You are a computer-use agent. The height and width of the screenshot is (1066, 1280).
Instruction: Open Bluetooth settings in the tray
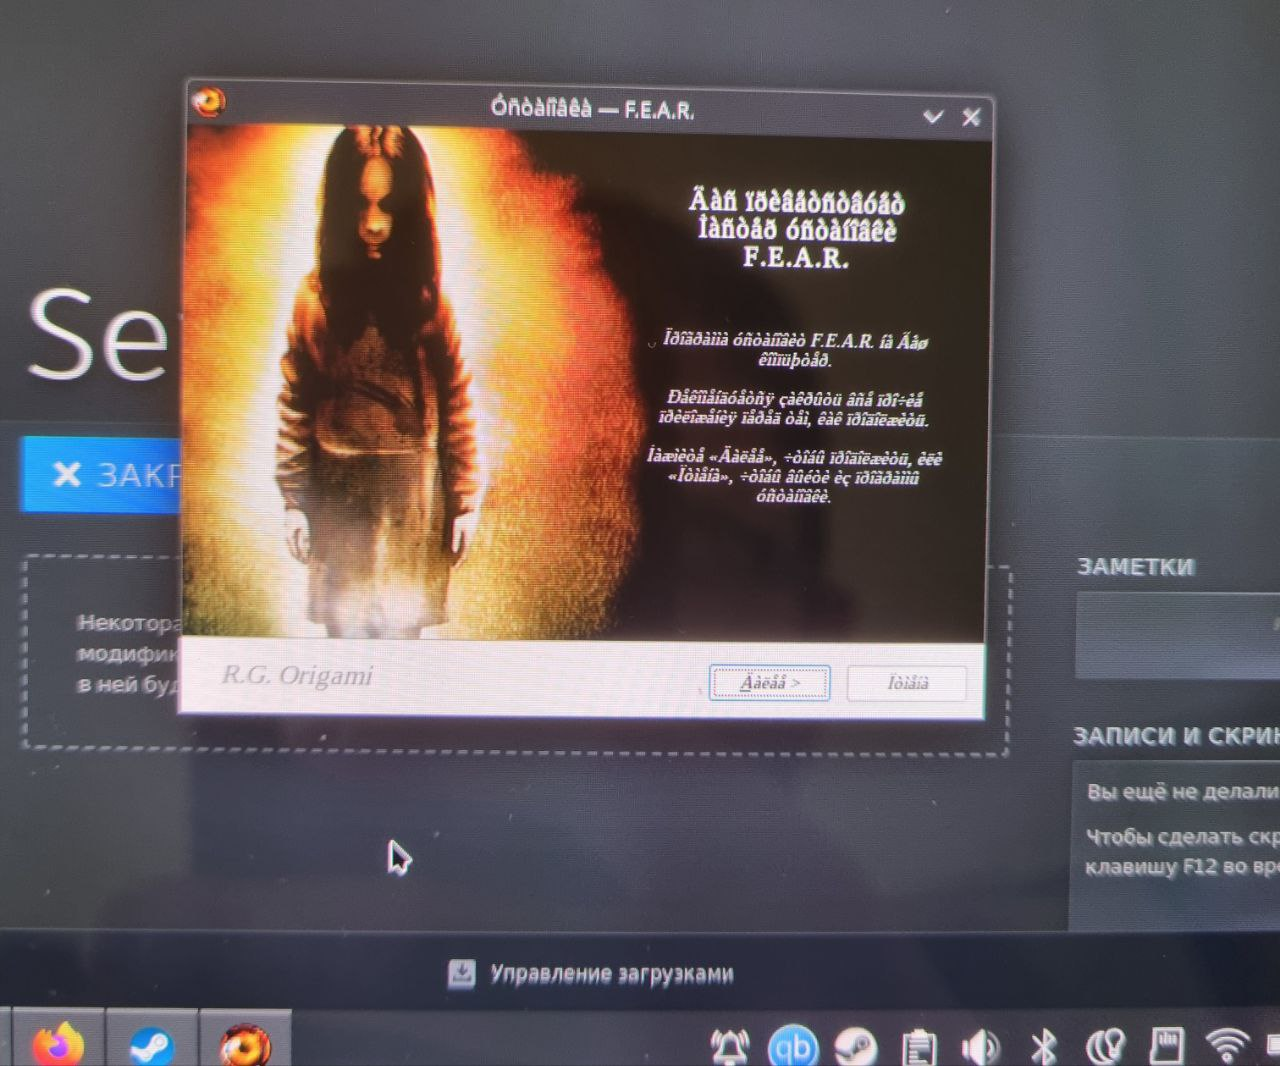point(1043,1047)
